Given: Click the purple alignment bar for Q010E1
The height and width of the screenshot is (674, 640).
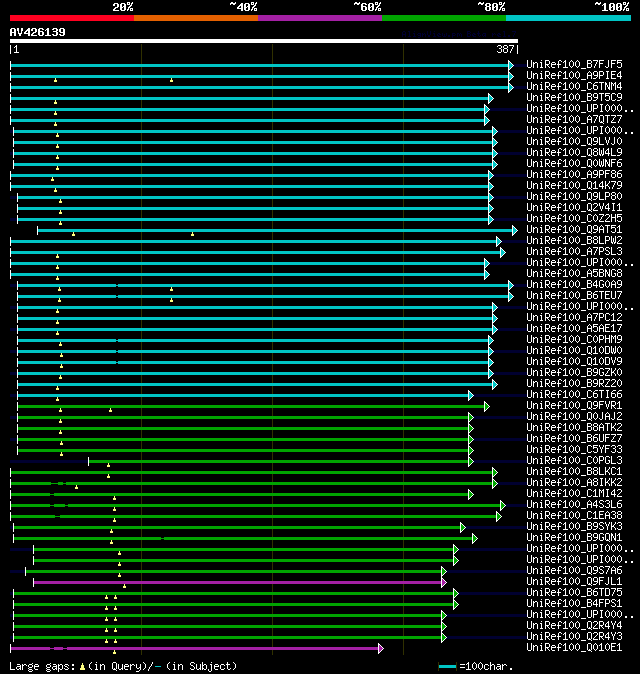Looking at the screenshot, I should point(196,648).
